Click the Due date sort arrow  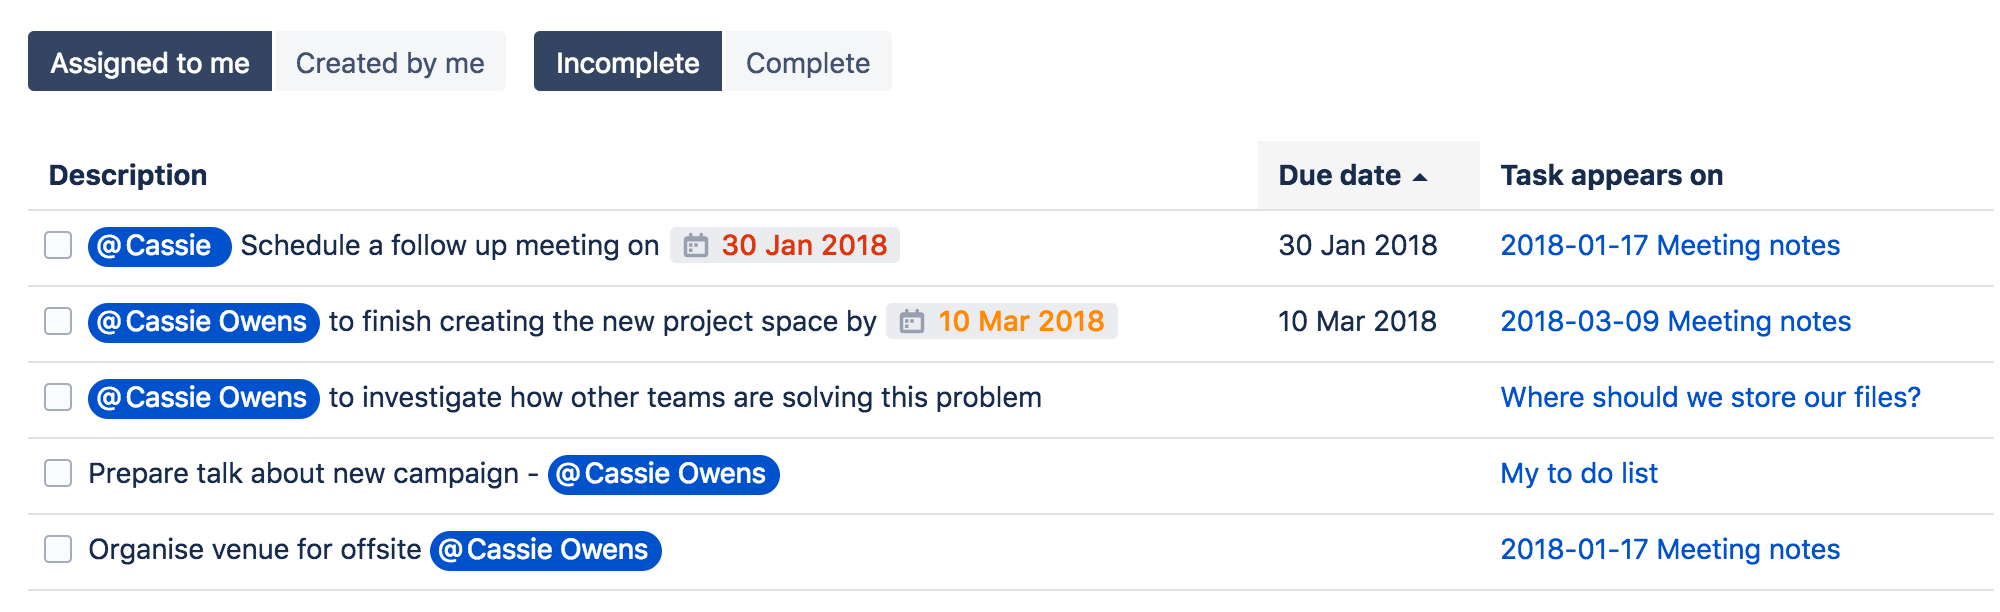tap(1420, 177)
